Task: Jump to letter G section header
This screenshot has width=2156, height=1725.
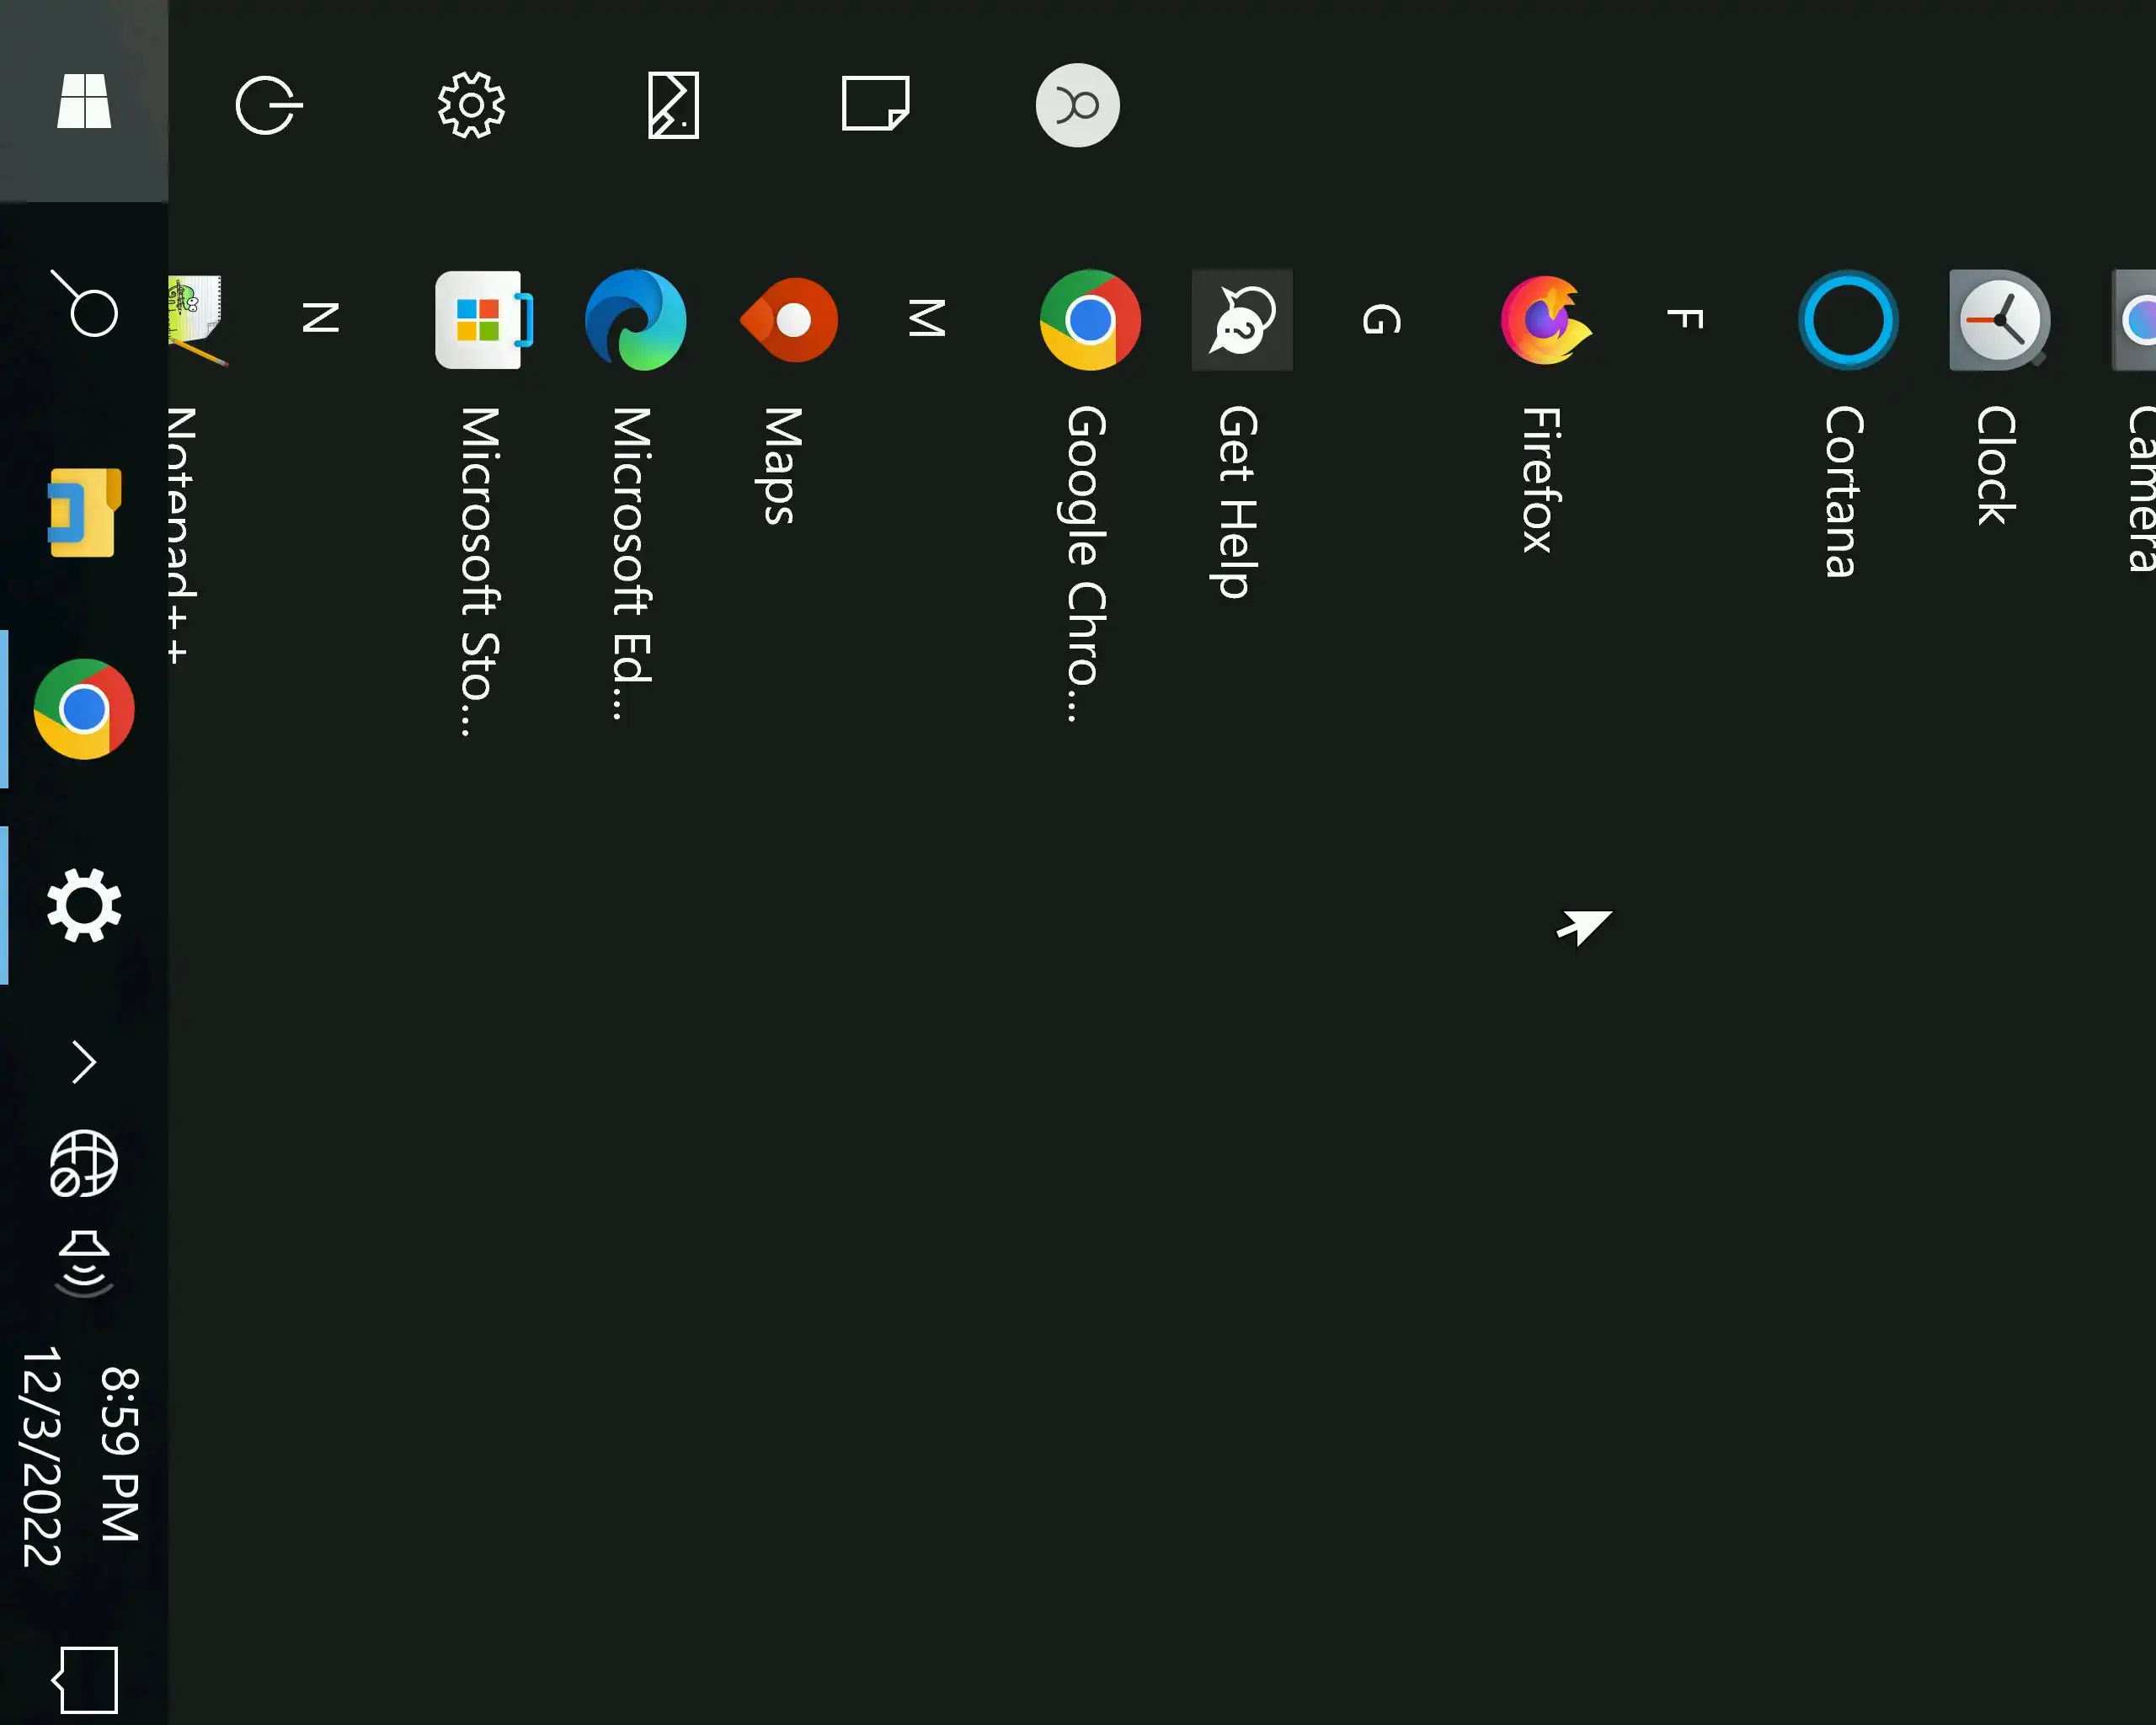Action: (1381, 320)
